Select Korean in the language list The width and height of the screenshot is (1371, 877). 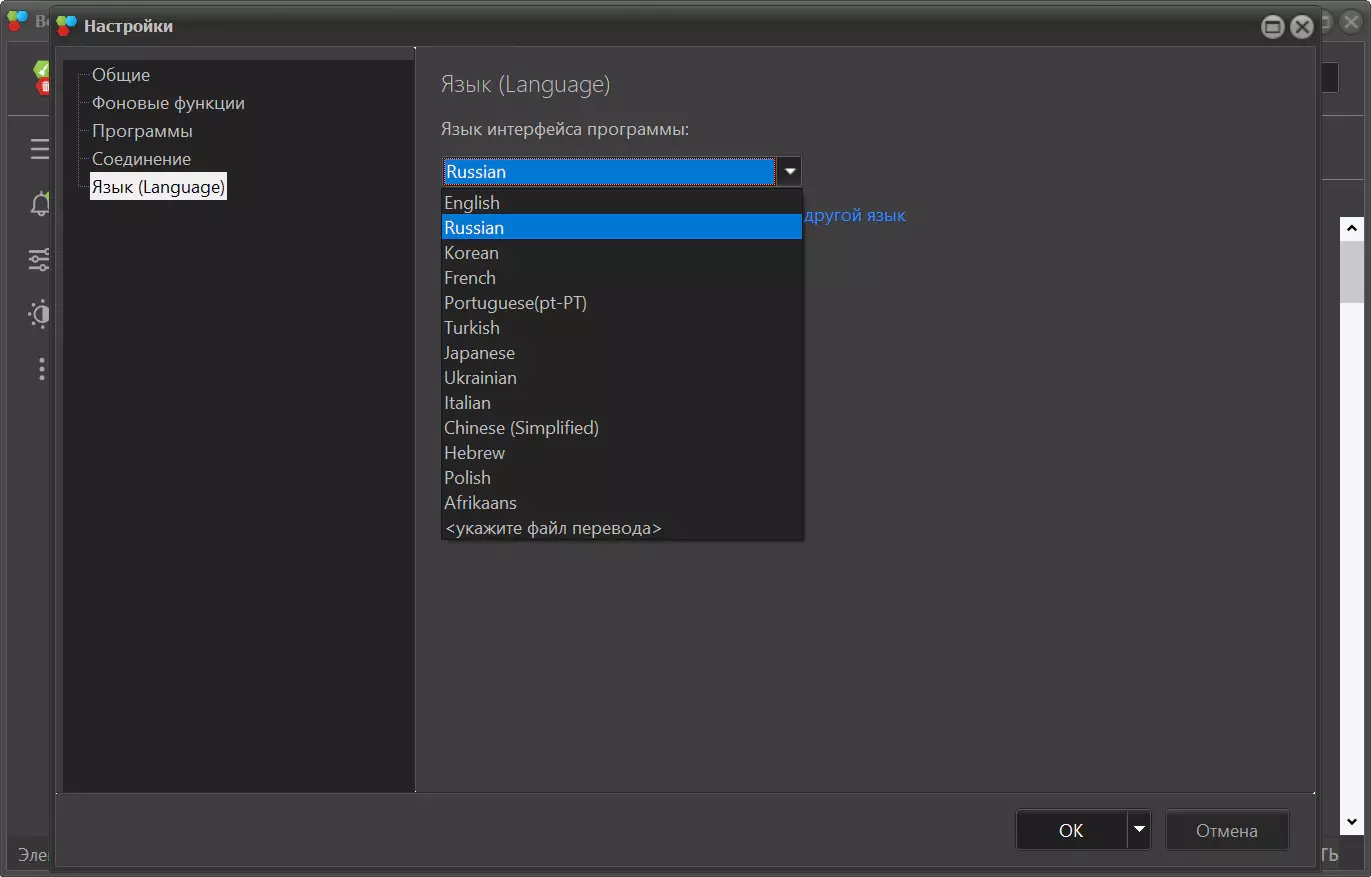point(471,253)
